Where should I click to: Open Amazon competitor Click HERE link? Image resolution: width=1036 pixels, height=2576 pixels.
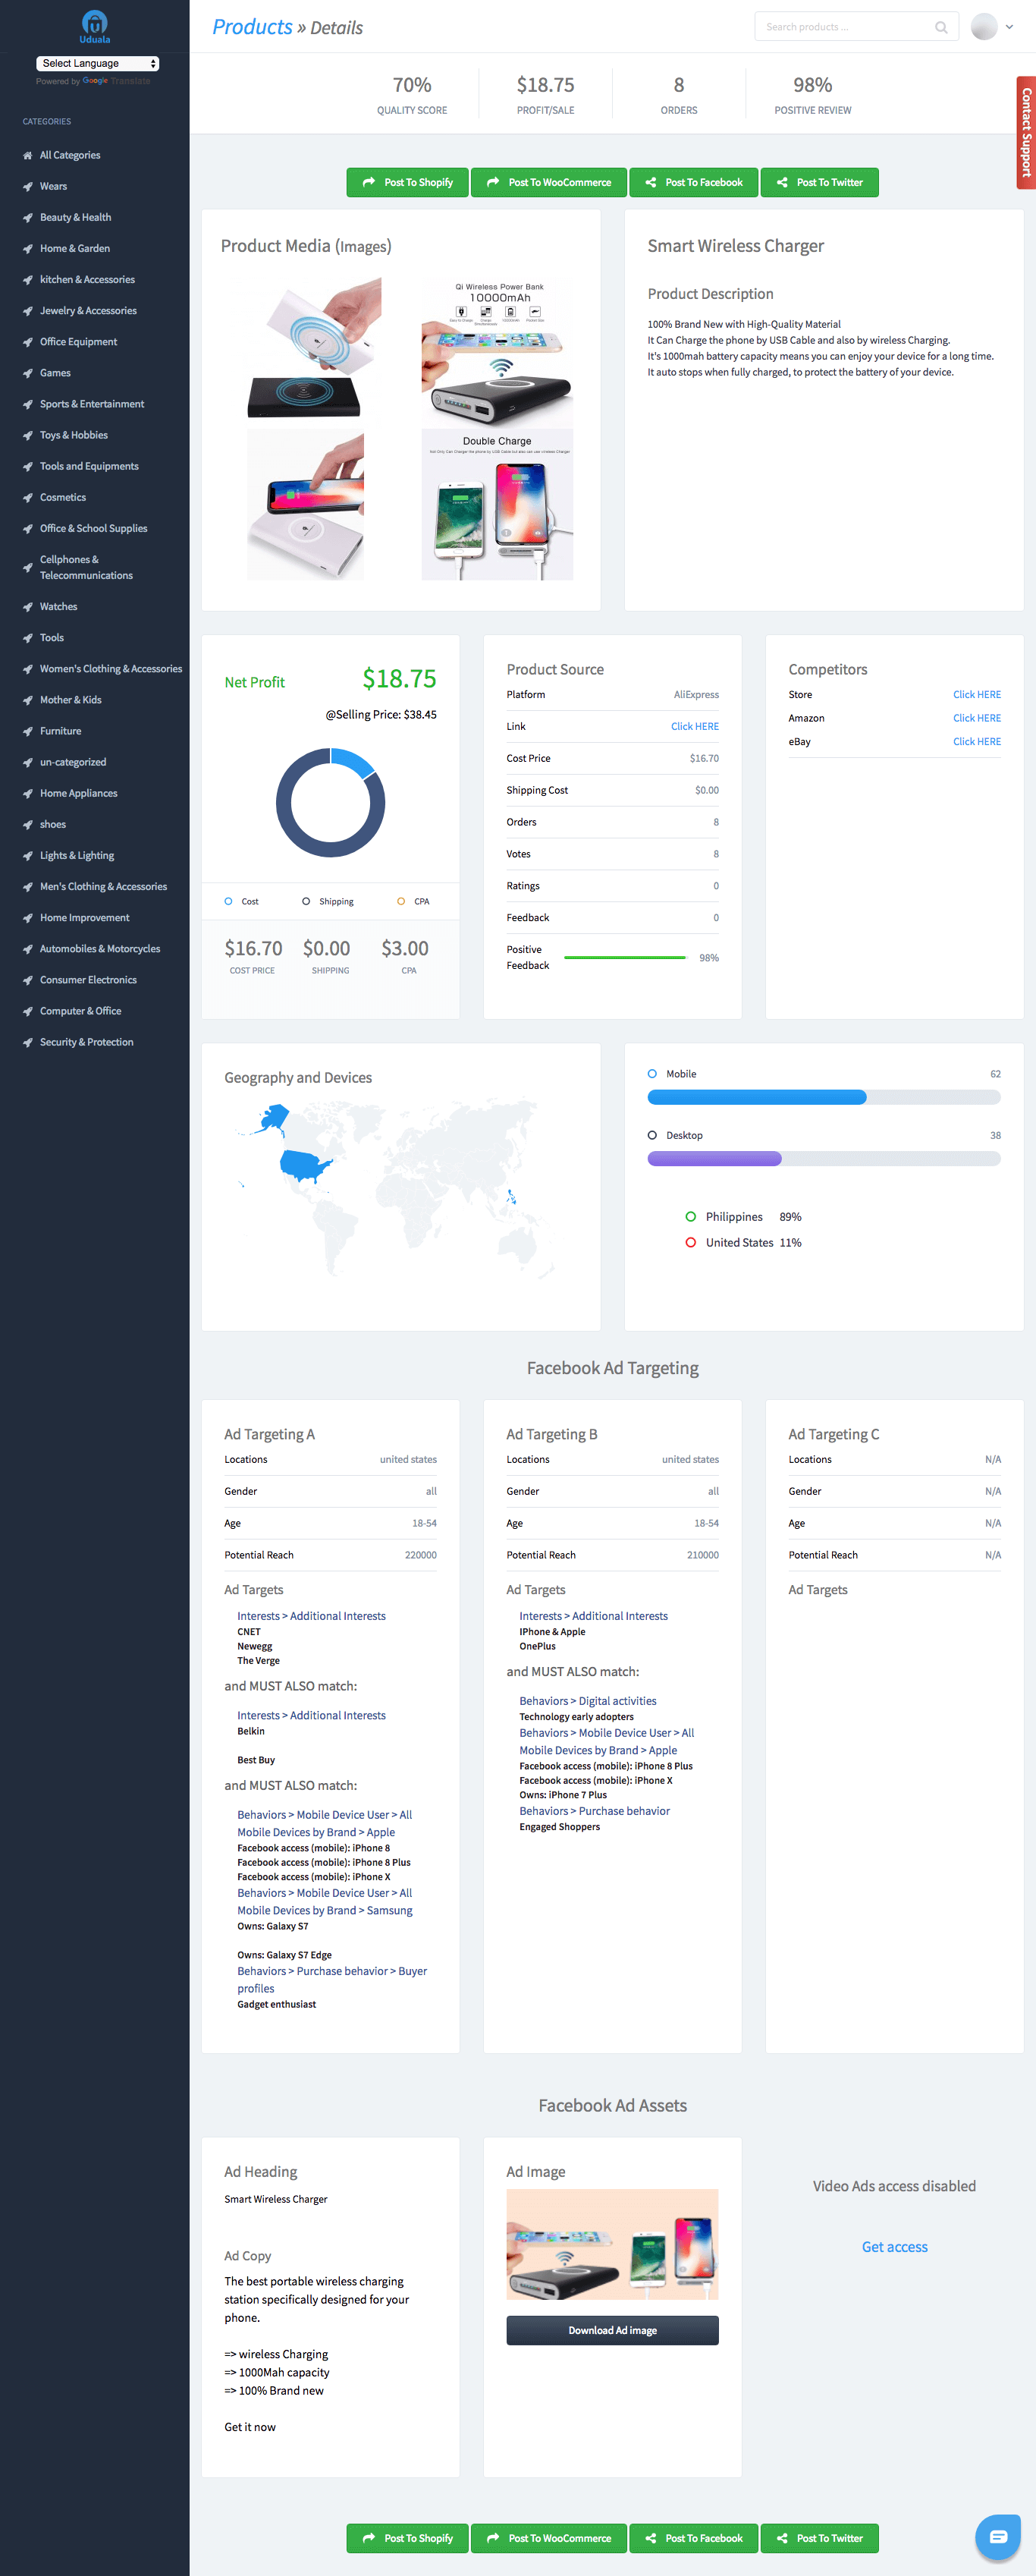click(976, 718)
